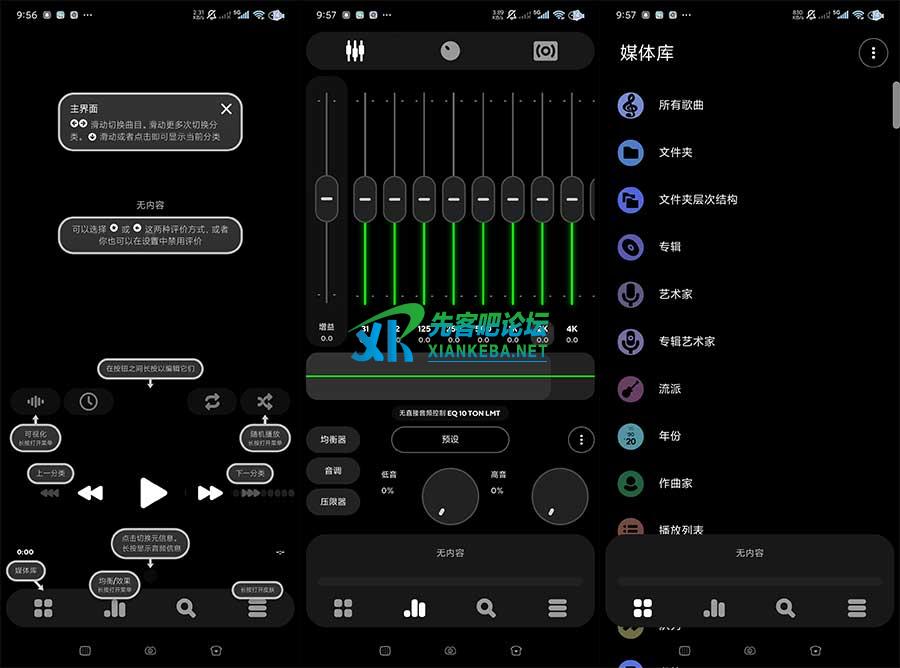The width and height of the screenshot is (900, 668).
Task: Click the 增益 preamp slider handle
Action: 327,198
